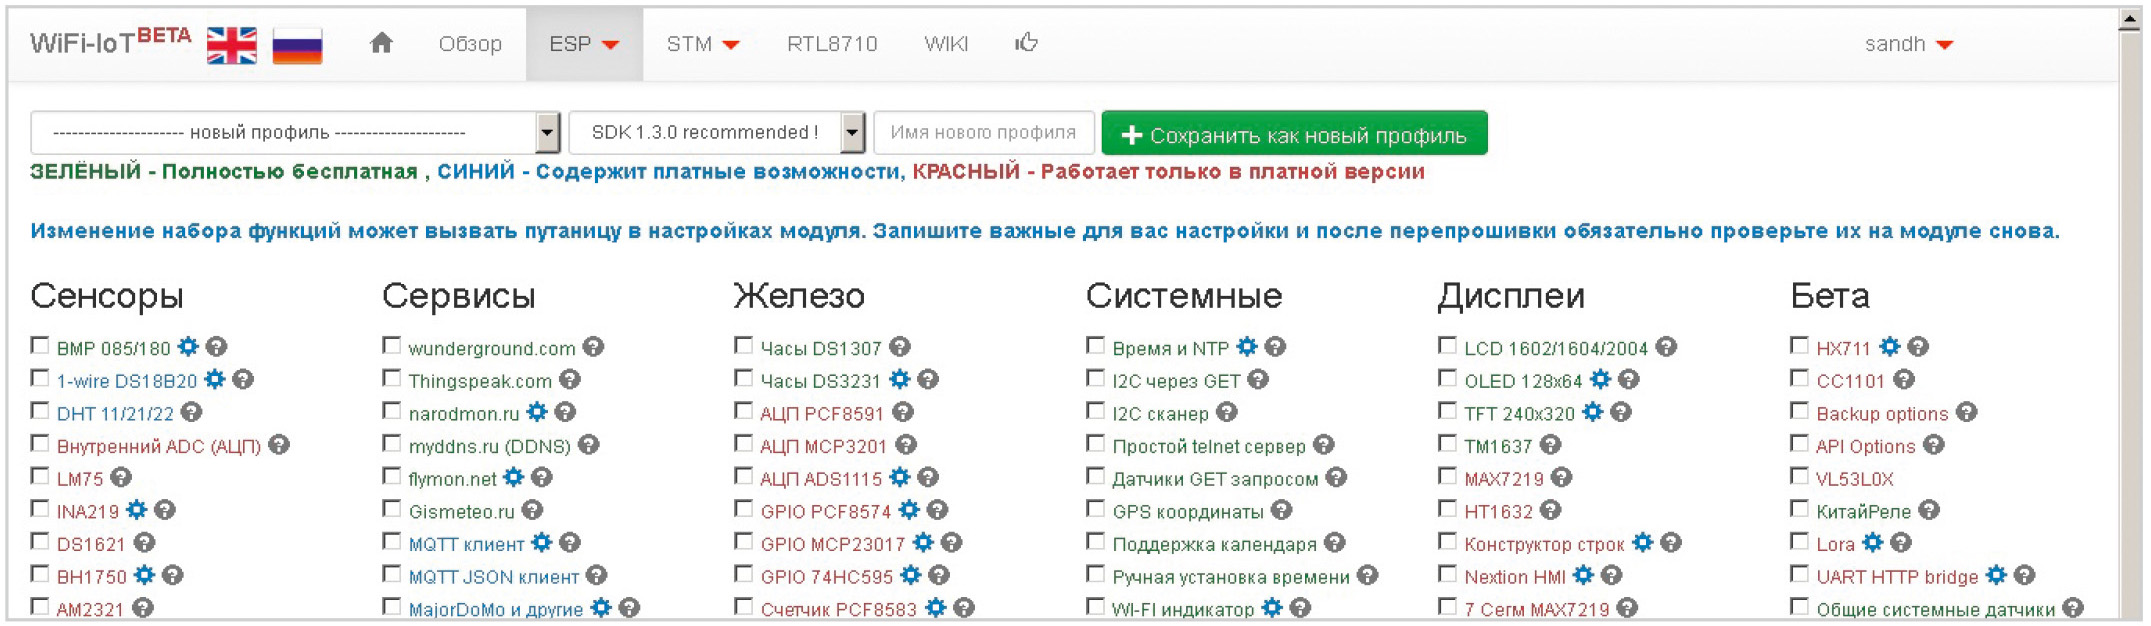Show help for Поддержка календаря
This screenshot has width=2151, height=626.
1335,543
